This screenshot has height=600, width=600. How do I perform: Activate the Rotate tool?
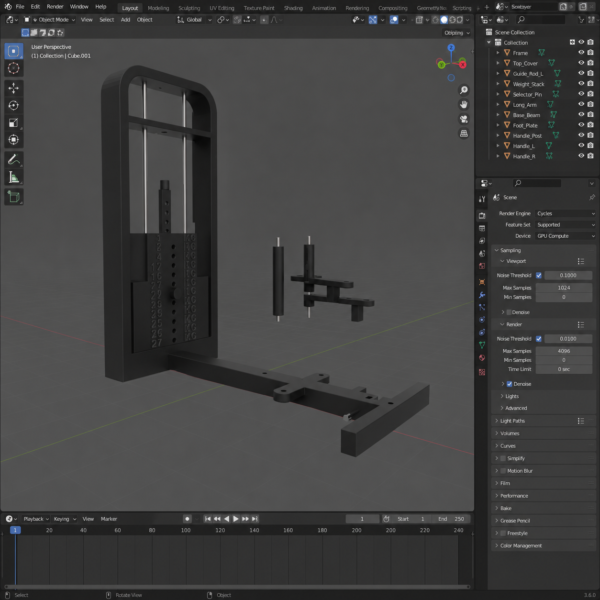pos(13,106)
